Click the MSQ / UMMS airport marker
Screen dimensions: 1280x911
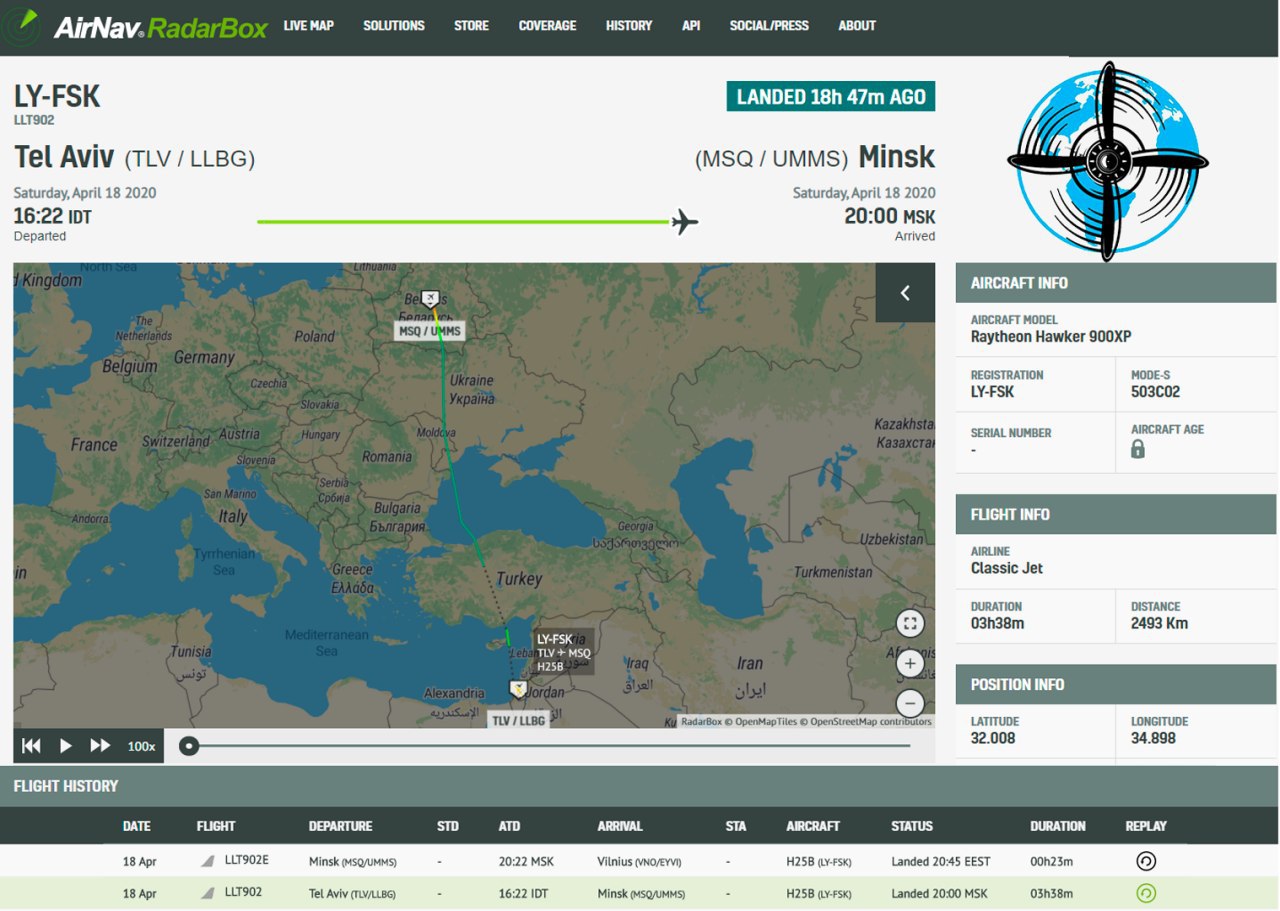pos(430,331)
